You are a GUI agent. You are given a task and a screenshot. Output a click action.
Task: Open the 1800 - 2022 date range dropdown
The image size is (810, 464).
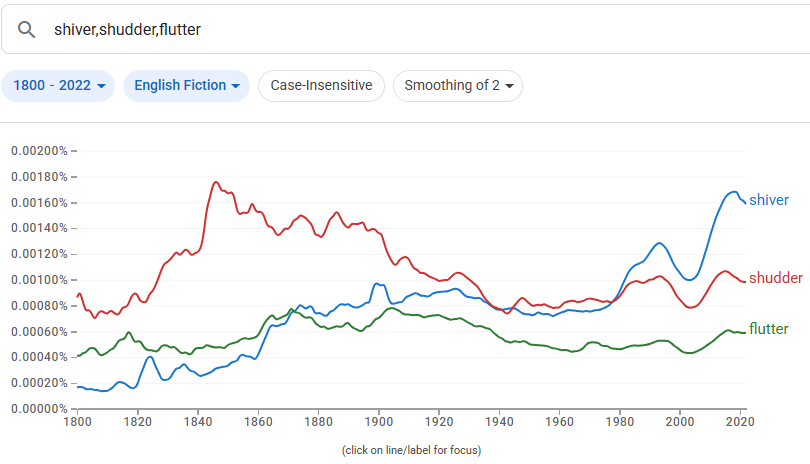tap(58, 85)
